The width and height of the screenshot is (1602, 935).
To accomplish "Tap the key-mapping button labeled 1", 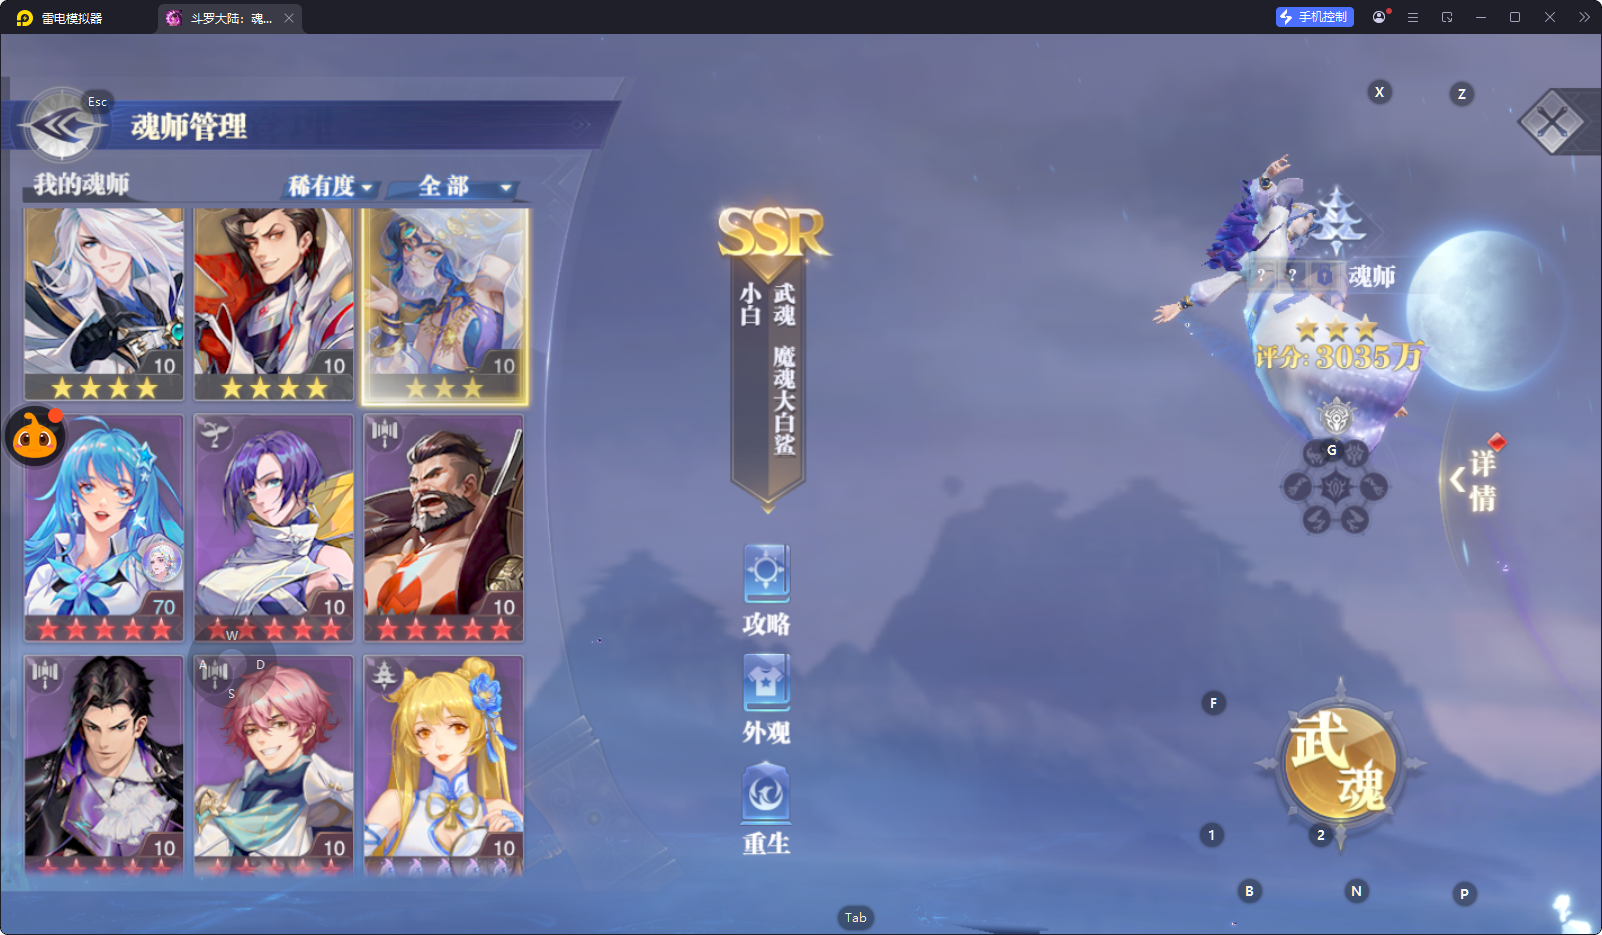I will pyautogui.click(x=1211, y=835).
